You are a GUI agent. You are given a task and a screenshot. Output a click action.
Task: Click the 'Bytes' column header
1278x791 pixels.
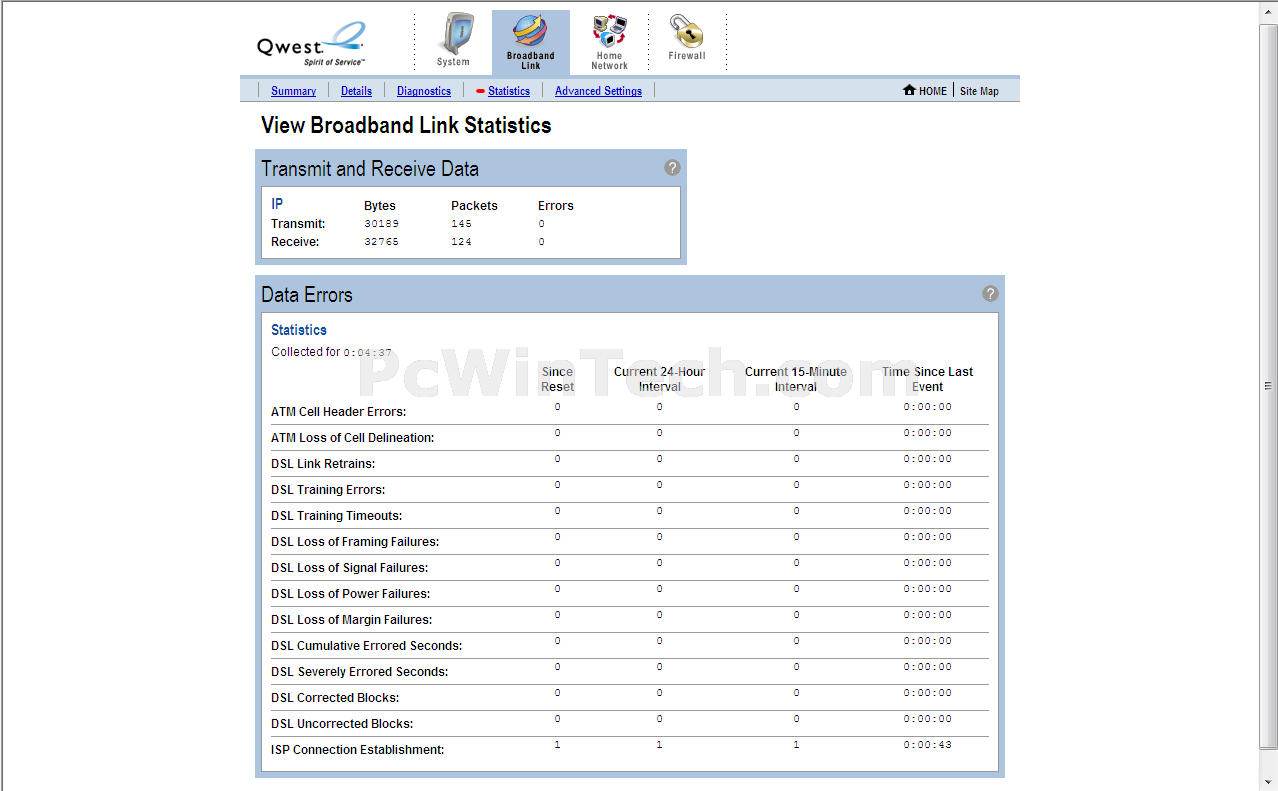pos(380,206)
